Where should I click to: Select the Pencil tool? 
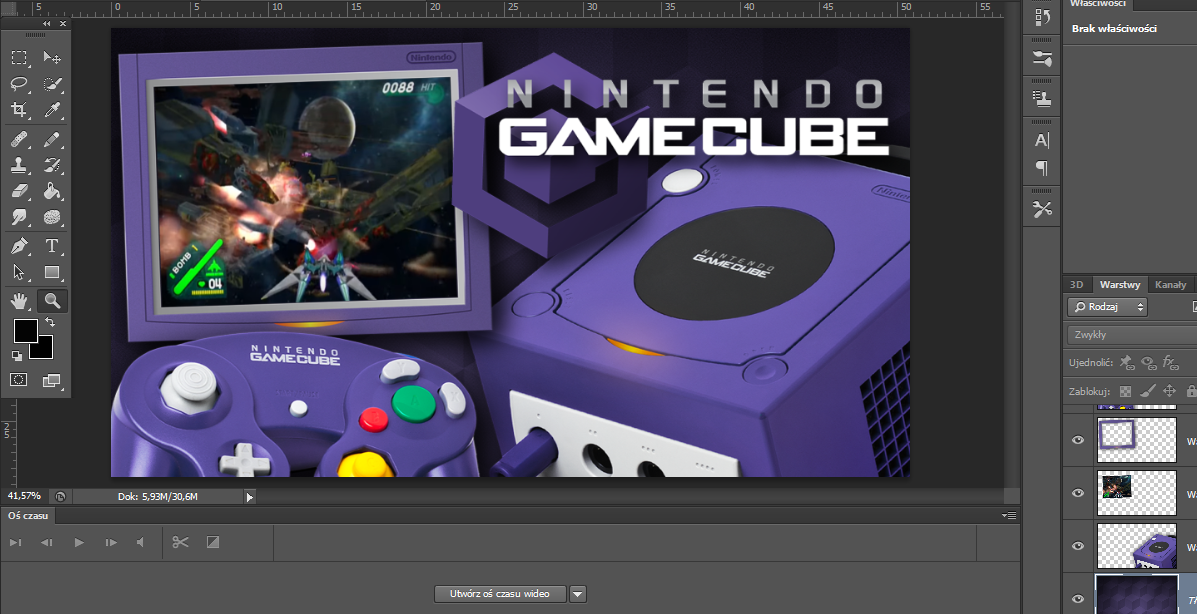click(x=52, y=139)
